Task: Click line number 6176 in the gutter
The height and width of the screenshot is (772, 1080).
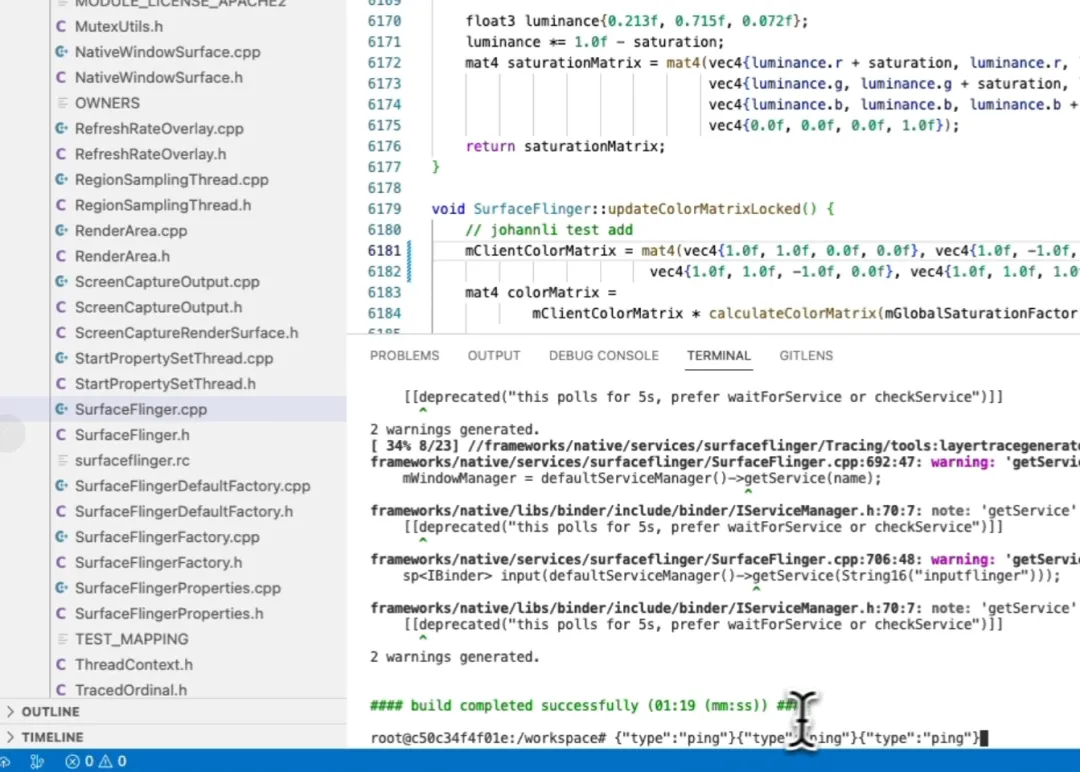Action: [384, 146]
